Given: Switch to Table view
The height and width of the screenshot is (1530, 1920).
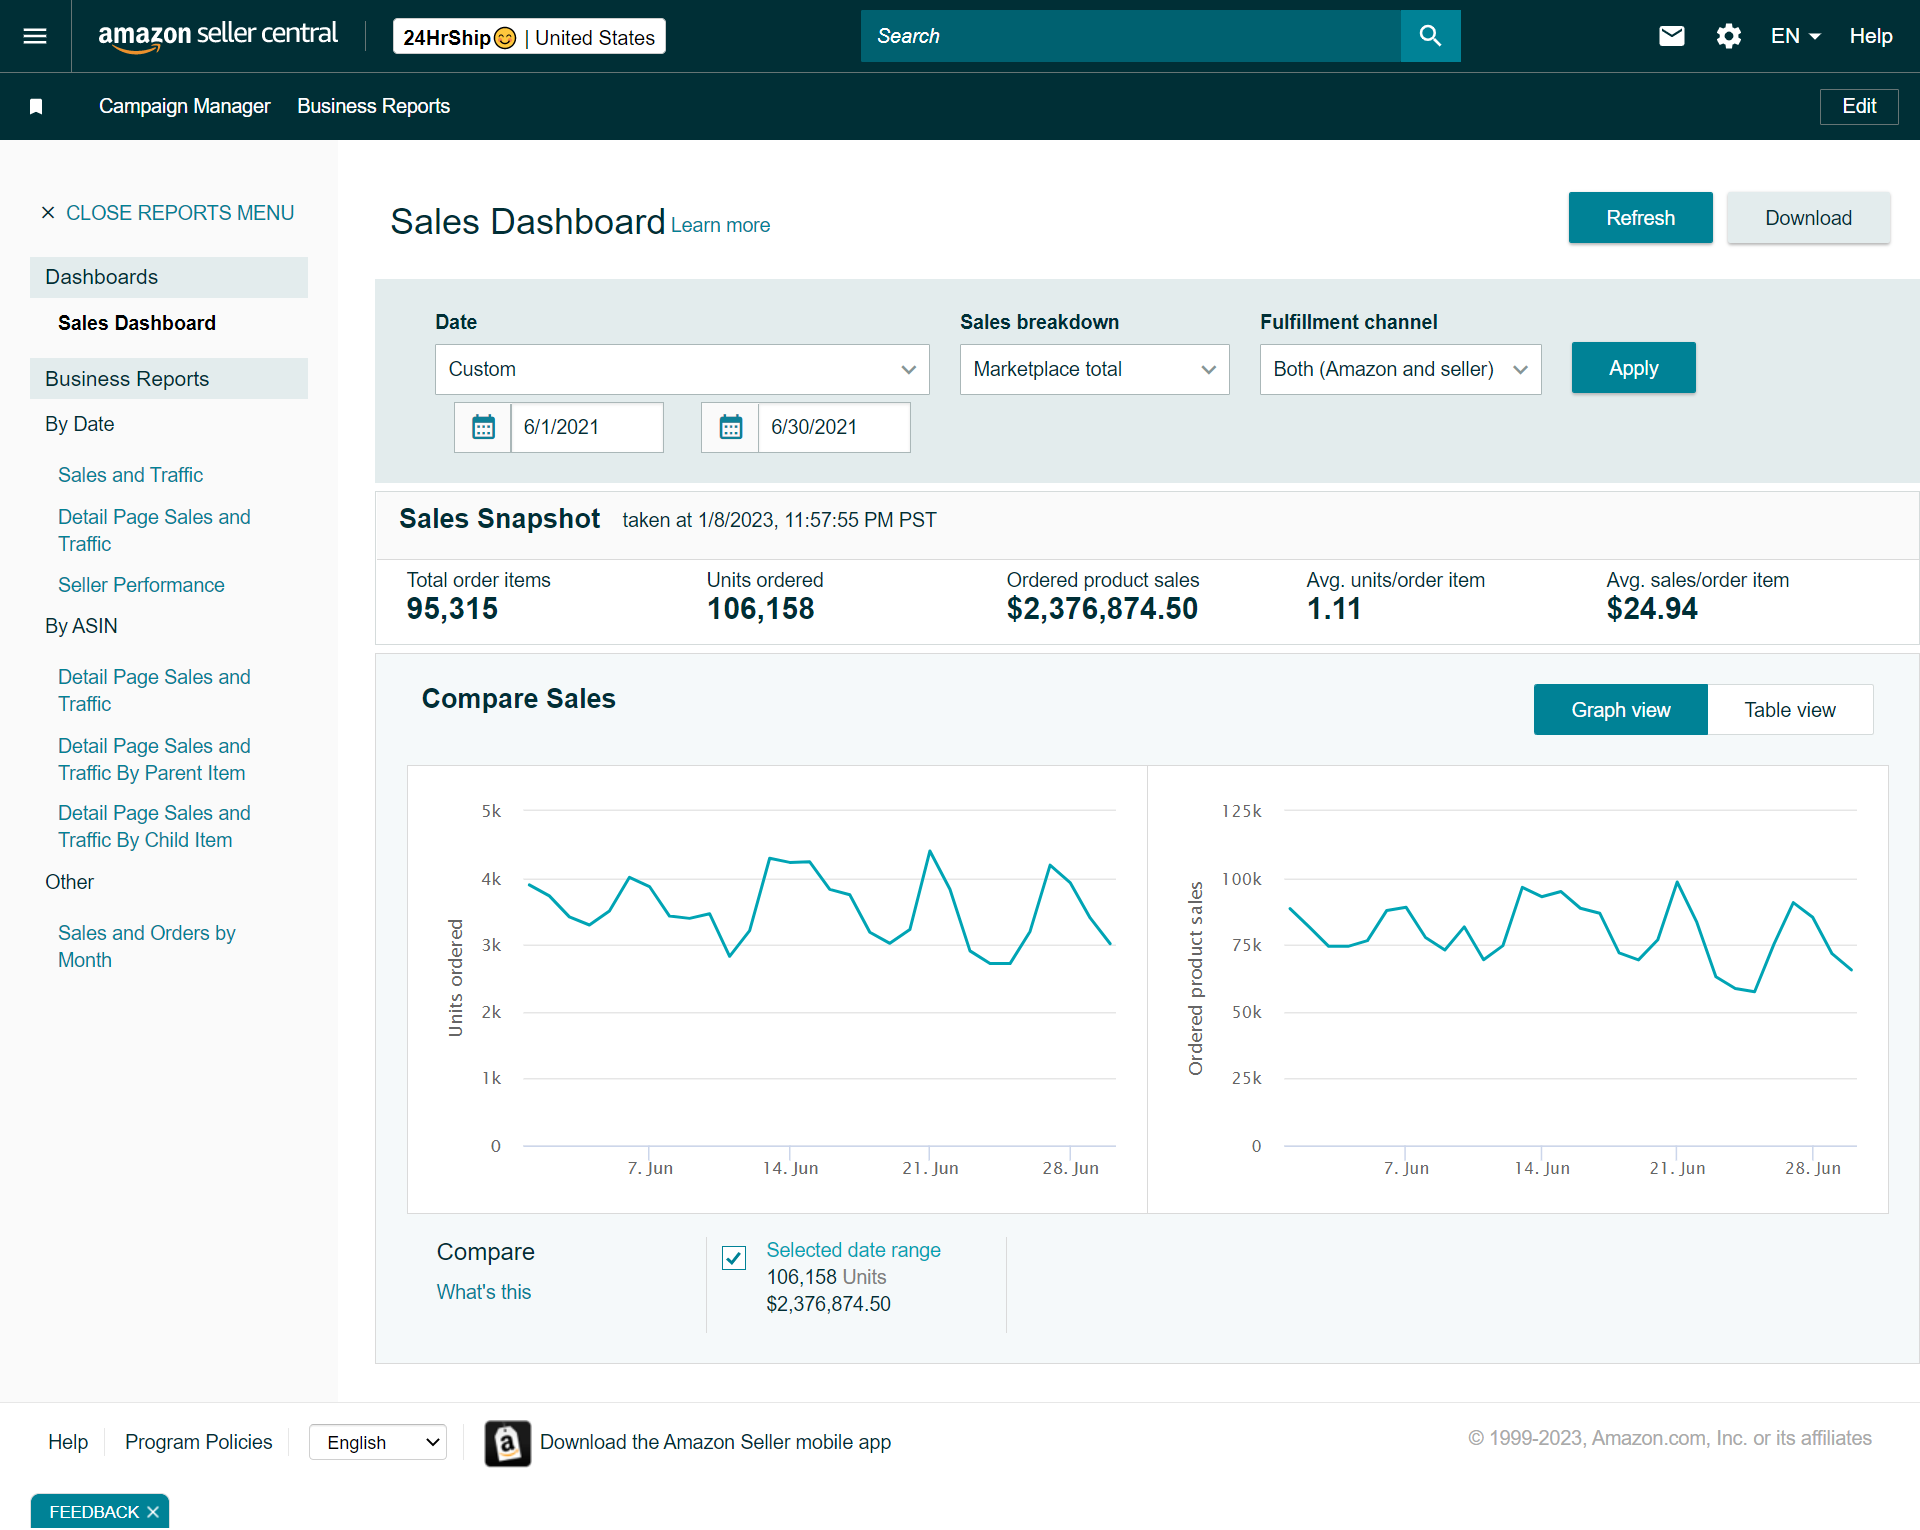Looking at the screenshot, I should 1789,710.
